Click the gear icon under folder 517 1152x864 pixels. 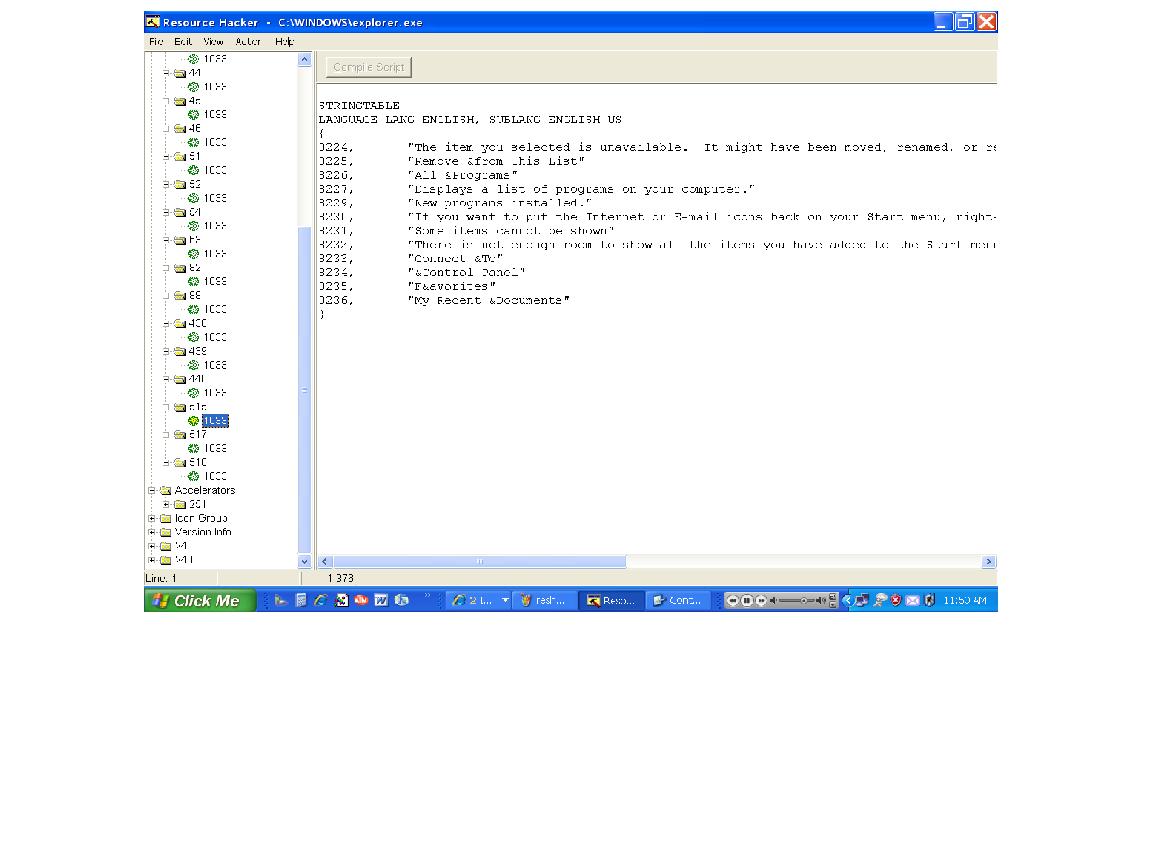(194, 449)
